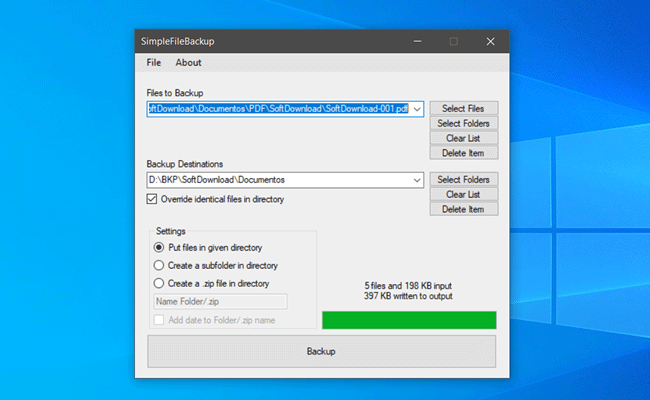The width and height of the screenshot is (650, 400).
Task: Click the SimpleFileBackup title bar text
Action: [x=177, y=41]
